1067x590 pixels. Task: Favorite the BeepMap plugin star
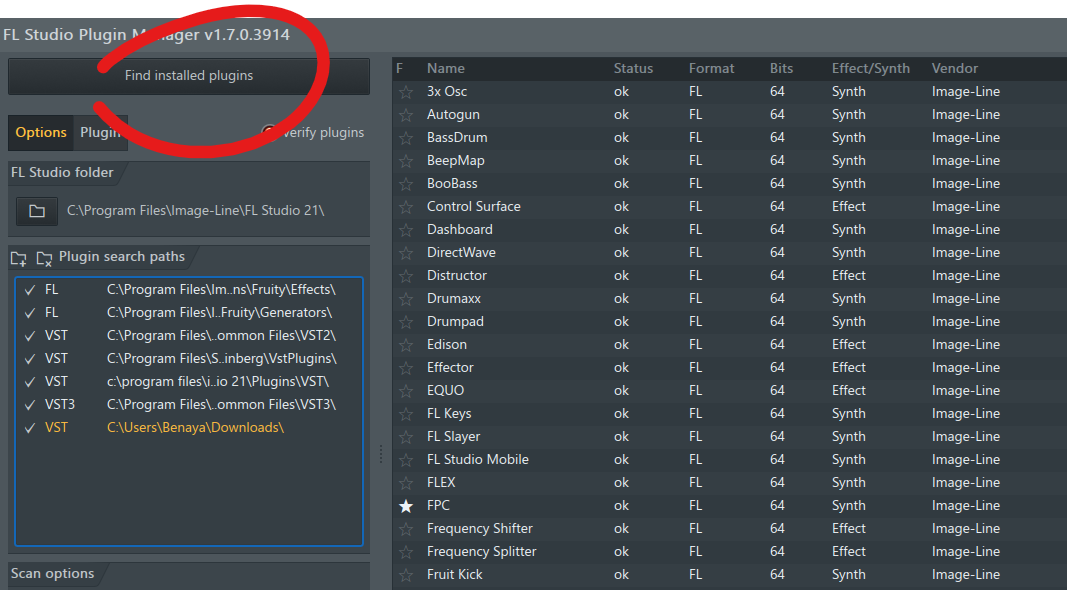click(x=406, y=161)
